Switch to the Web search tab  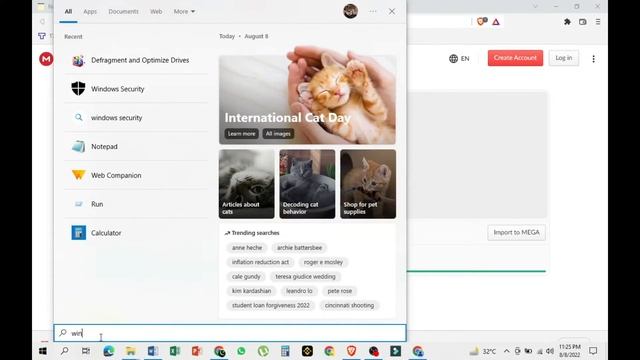click(156, 11)
